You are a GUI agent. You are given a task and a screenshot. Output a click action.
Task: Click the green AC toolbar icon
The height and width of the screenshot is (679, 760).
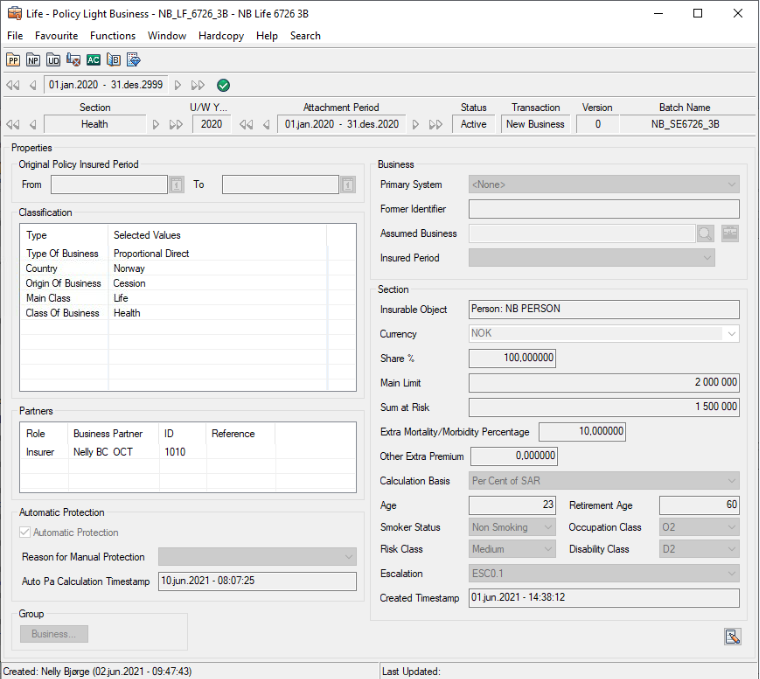click(x=93, y=61)
